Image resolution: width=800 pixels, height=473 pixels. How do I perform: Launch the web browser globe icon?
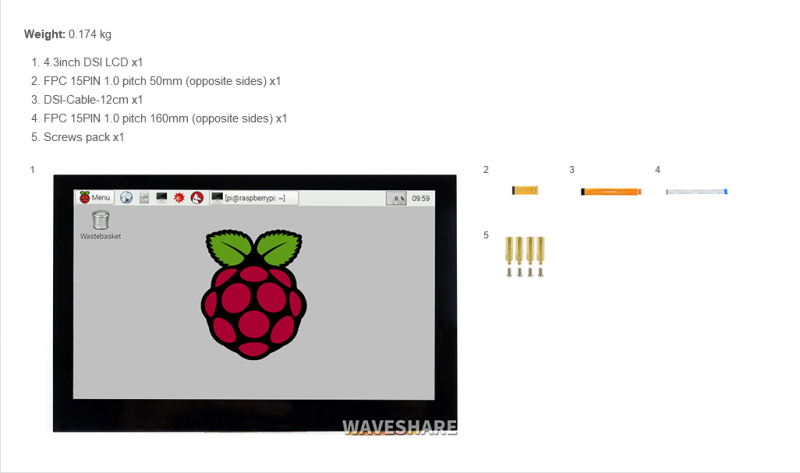click(x=126, y=197)
